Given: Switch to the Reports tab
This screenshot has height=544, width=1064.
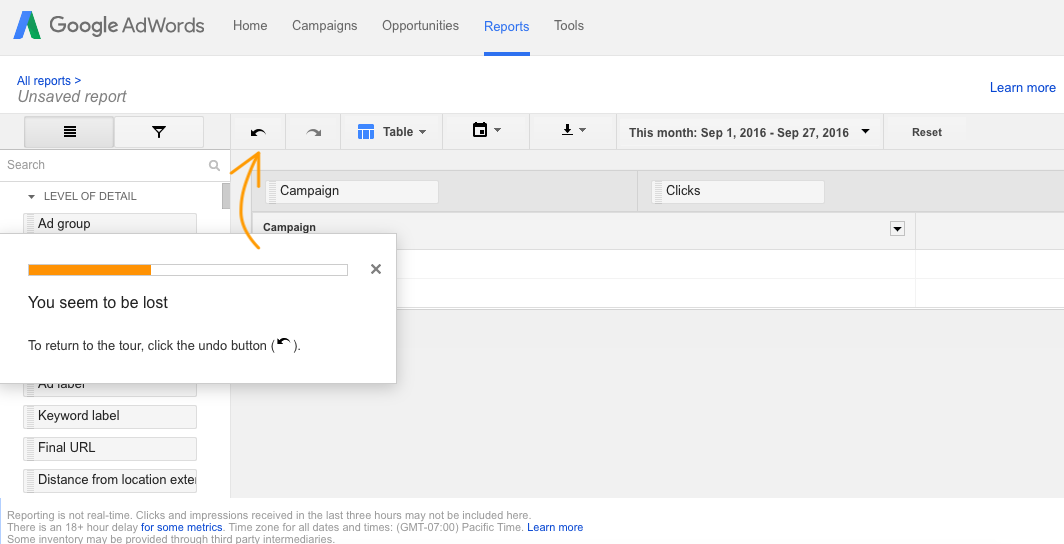Looking at the screenshot, I should point(506,26).
